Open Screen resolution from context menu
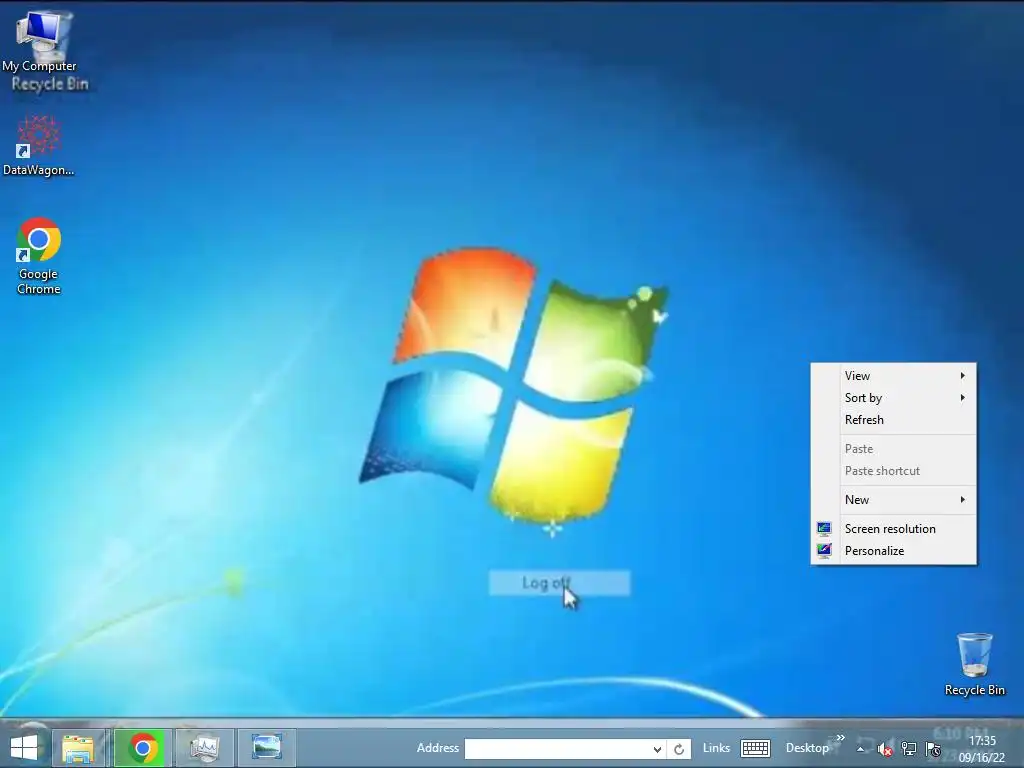The width and height of the screenshot is (1024, 768). coord(894,528)
